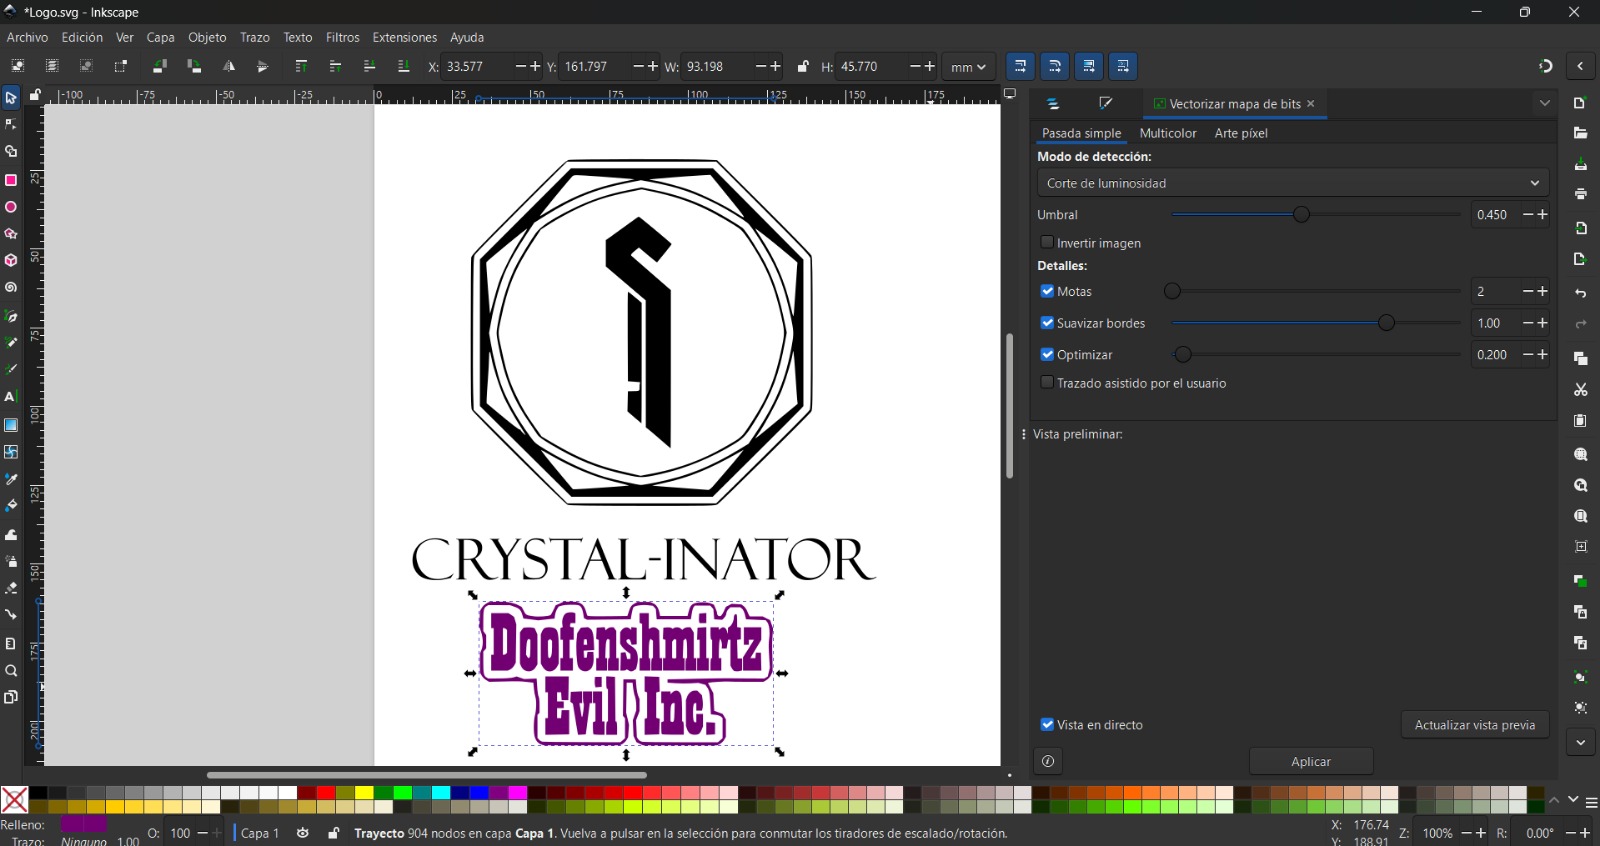Screen dimensions: 1600x846
Task: Select the Node editing tool
Action: click(x=11, y=125)
